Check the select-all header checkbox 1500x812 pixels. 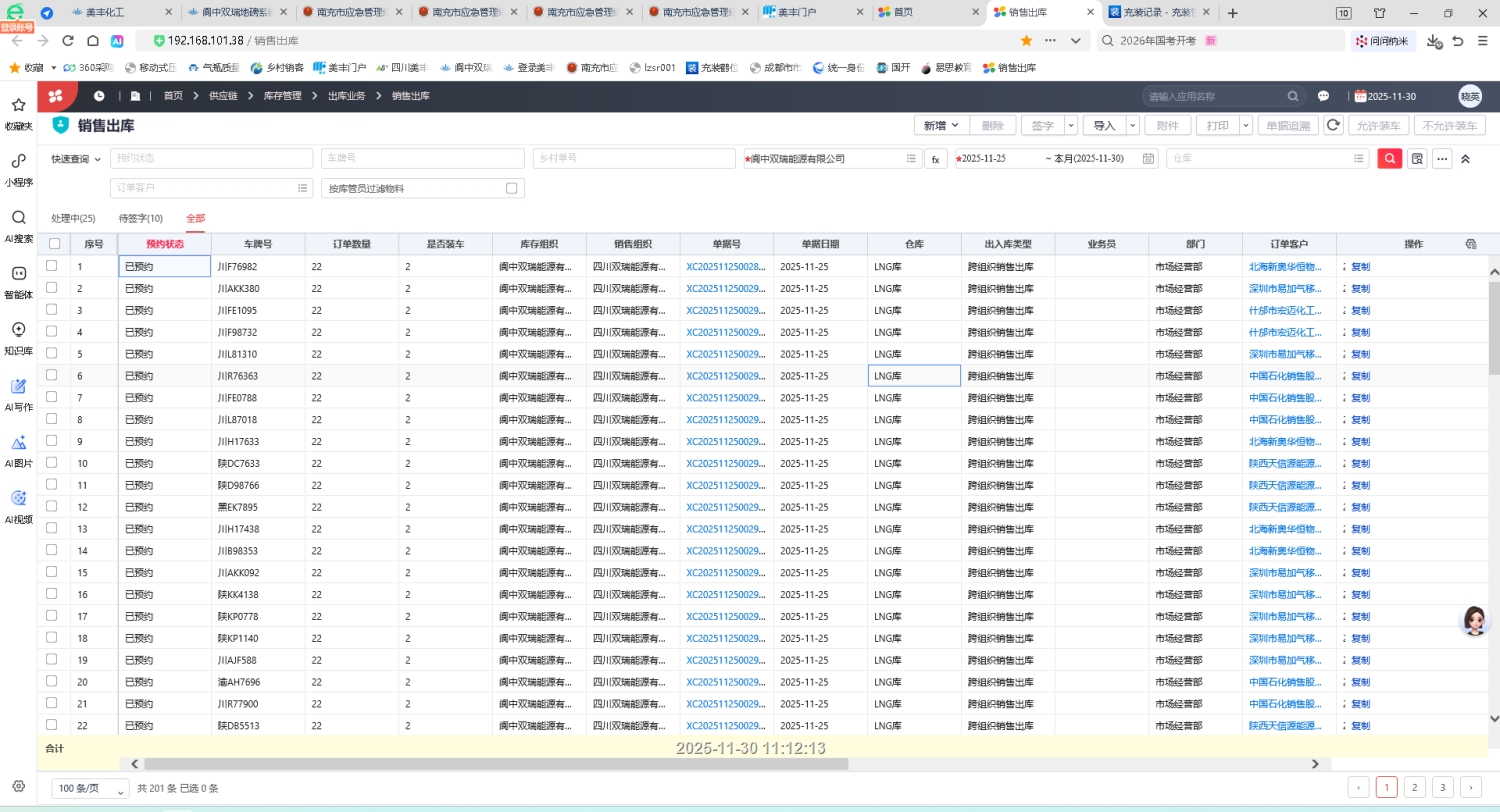[54, 244]
